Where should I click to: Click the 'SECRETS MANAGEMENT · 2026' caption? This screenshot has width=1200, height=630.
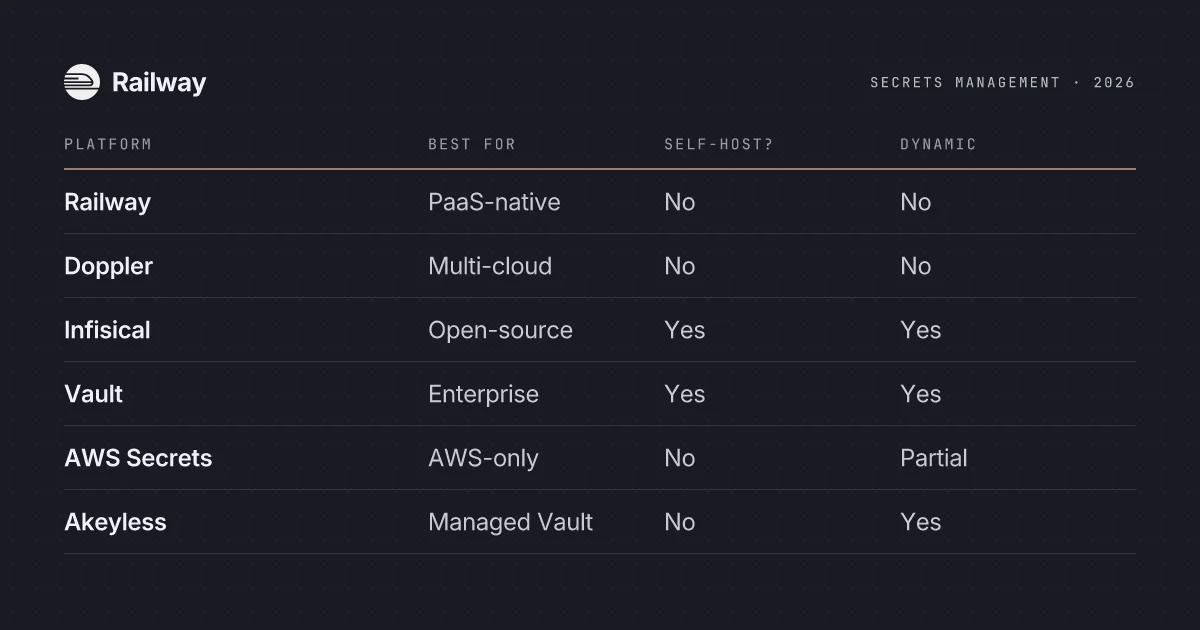point(1003,83)
